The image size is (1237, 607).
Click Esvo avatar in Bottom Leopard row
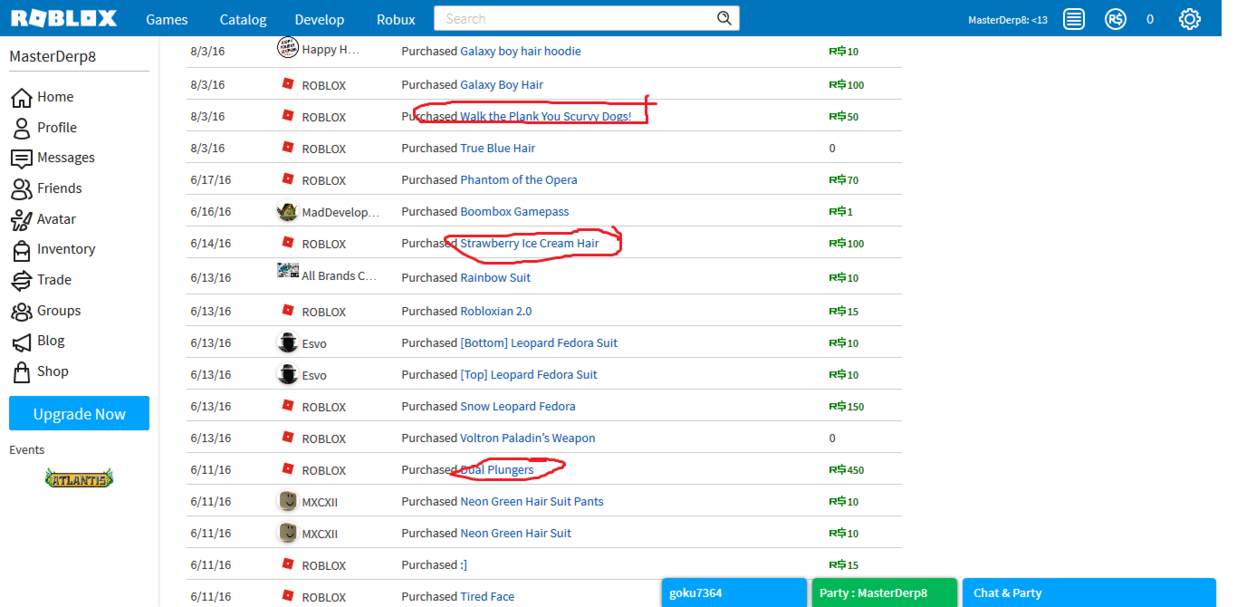tap(287, 342)
